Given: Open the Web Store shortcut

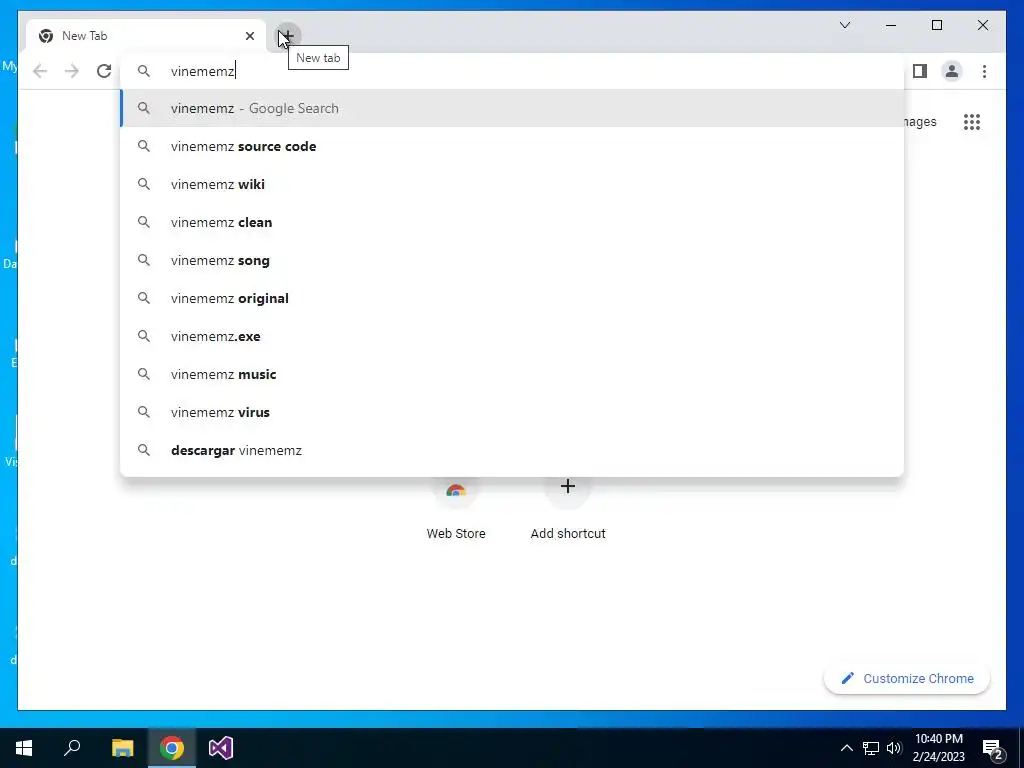Looking at the screenshot, I should pos(456,509).
